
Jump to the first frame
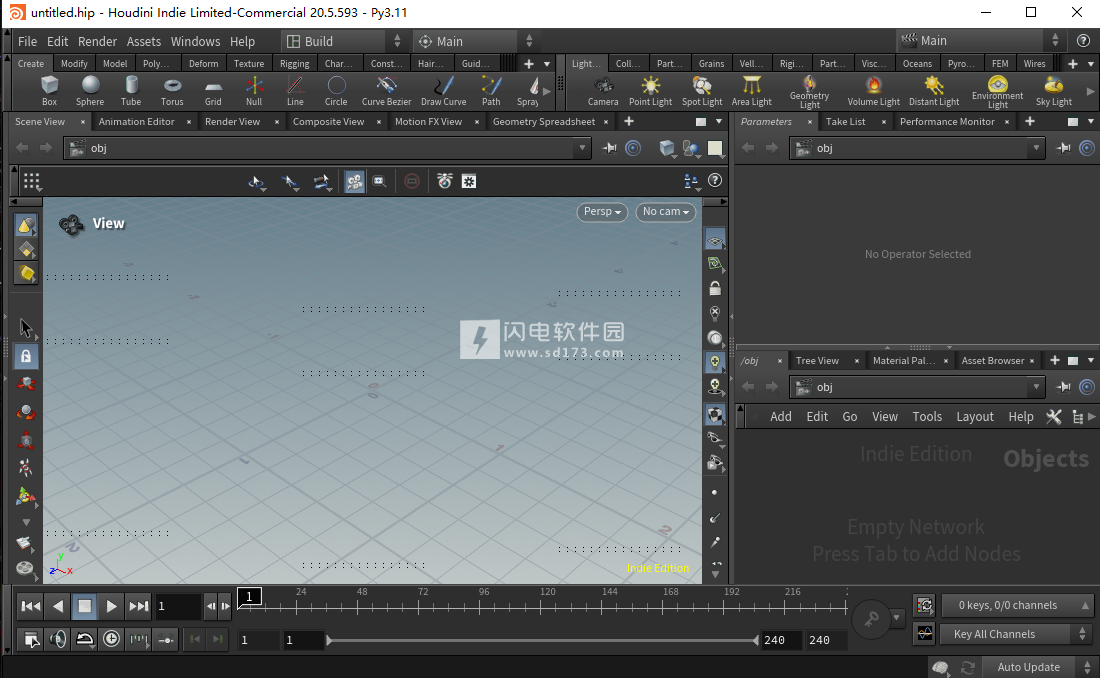30,606
